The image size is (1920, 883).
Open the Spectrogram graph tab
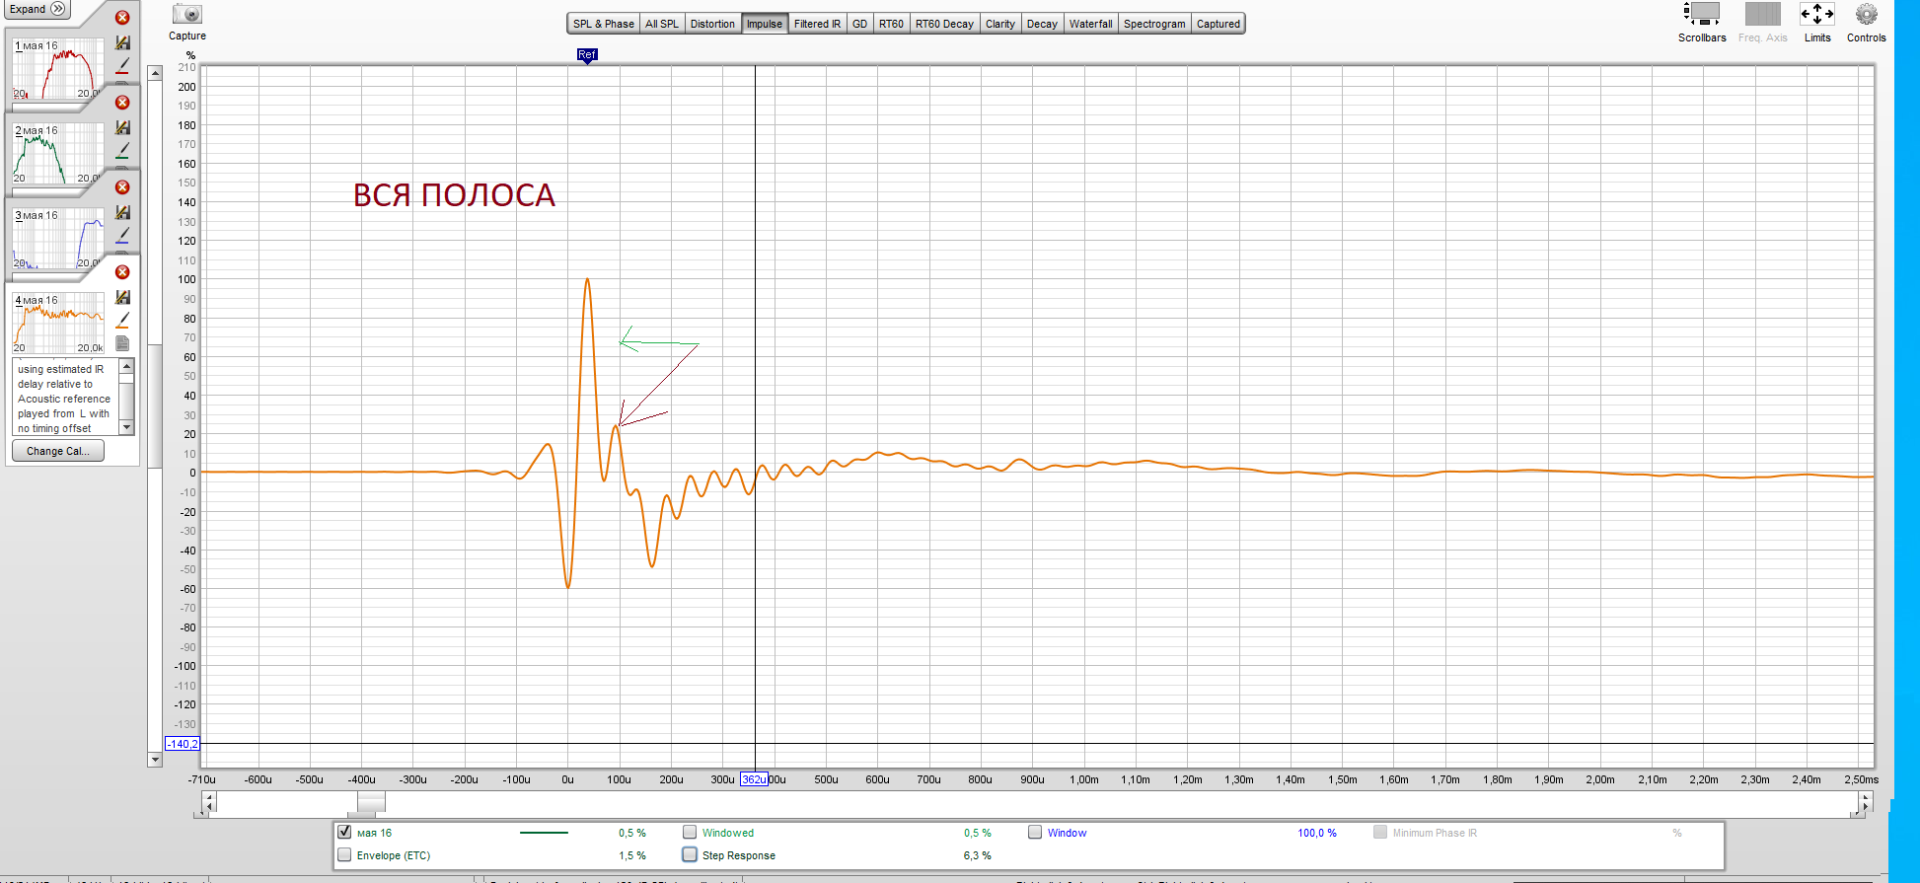click(1154, 24)
